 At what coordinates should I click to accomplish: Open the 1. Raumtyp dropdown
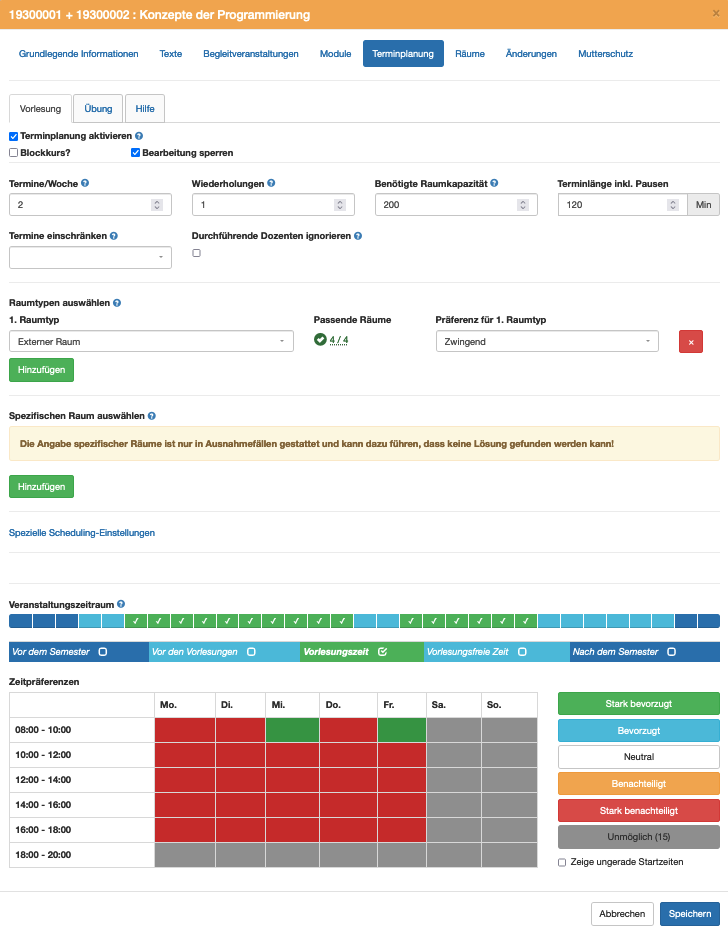pyautogui.click(x=151, y=341)
